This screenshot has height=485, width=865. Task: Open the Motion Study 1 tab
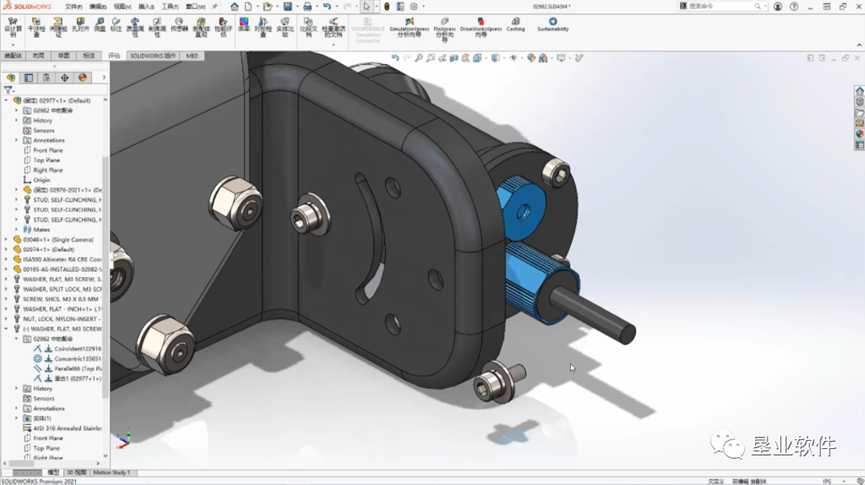tap(112, 472)
